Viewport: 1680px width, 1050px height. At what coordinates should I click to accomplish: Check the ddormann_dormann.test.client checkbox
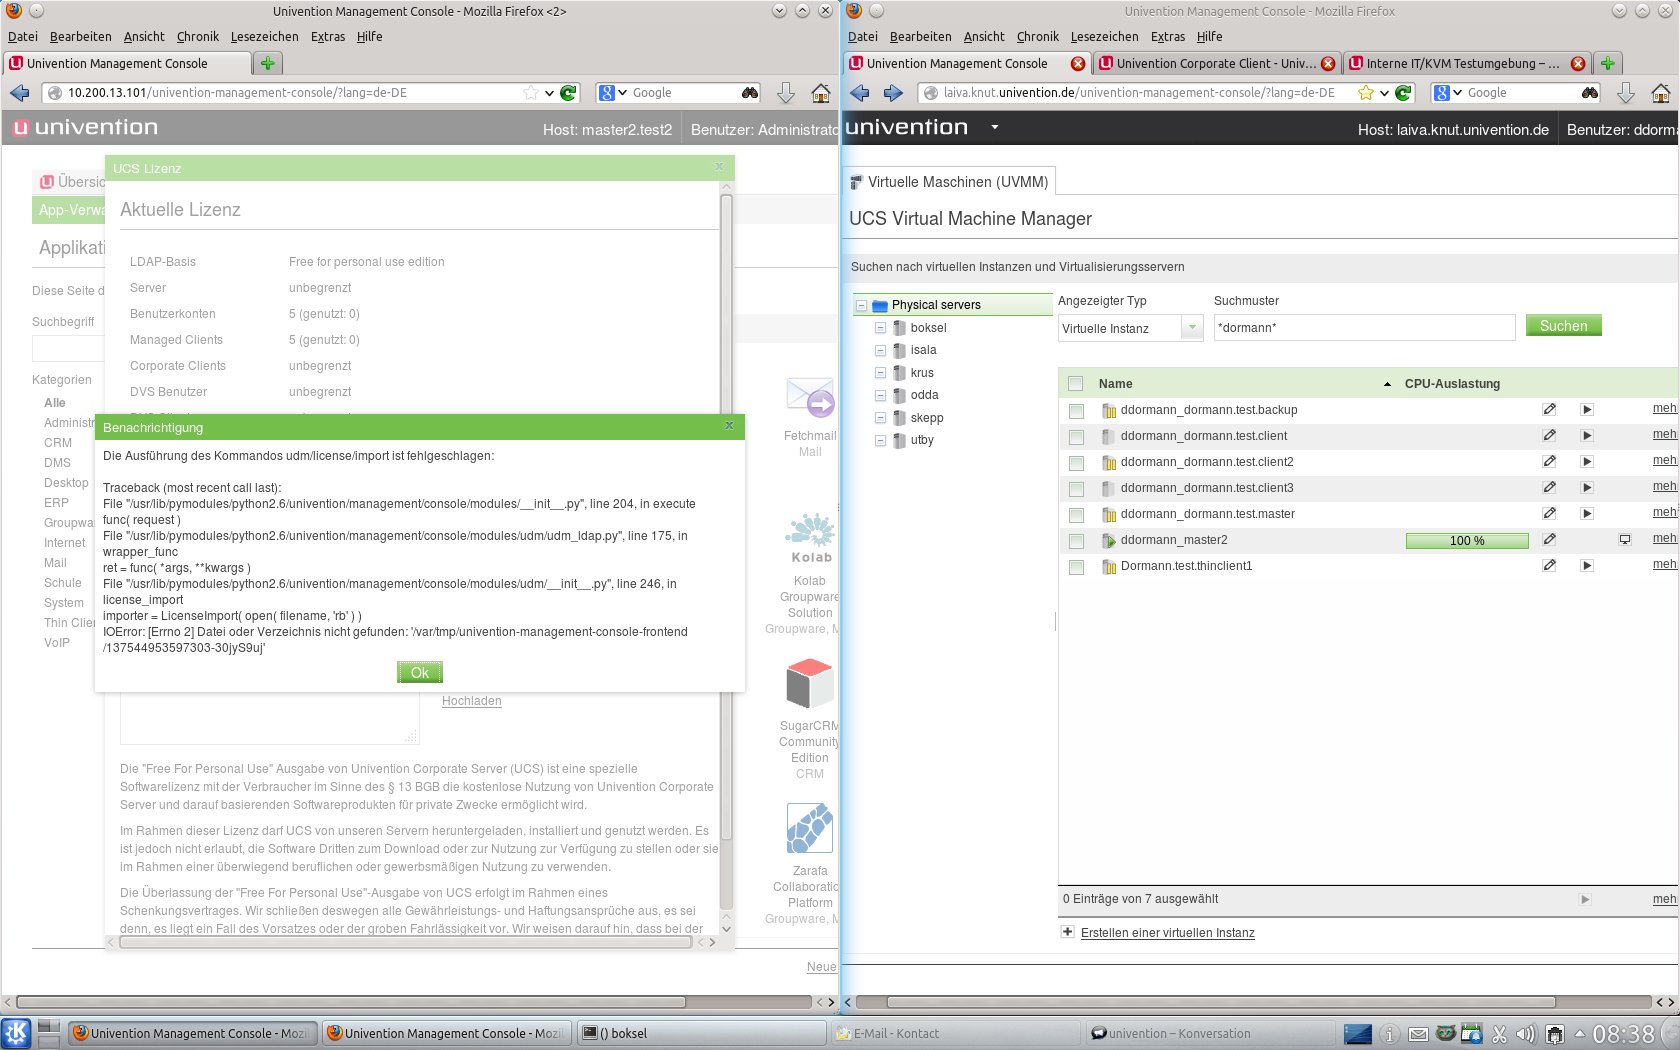[1076, 437]
